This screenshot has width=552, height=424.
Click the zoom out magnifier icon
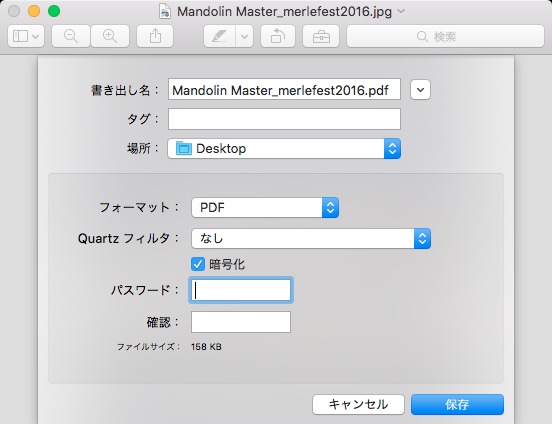[71, 36]
